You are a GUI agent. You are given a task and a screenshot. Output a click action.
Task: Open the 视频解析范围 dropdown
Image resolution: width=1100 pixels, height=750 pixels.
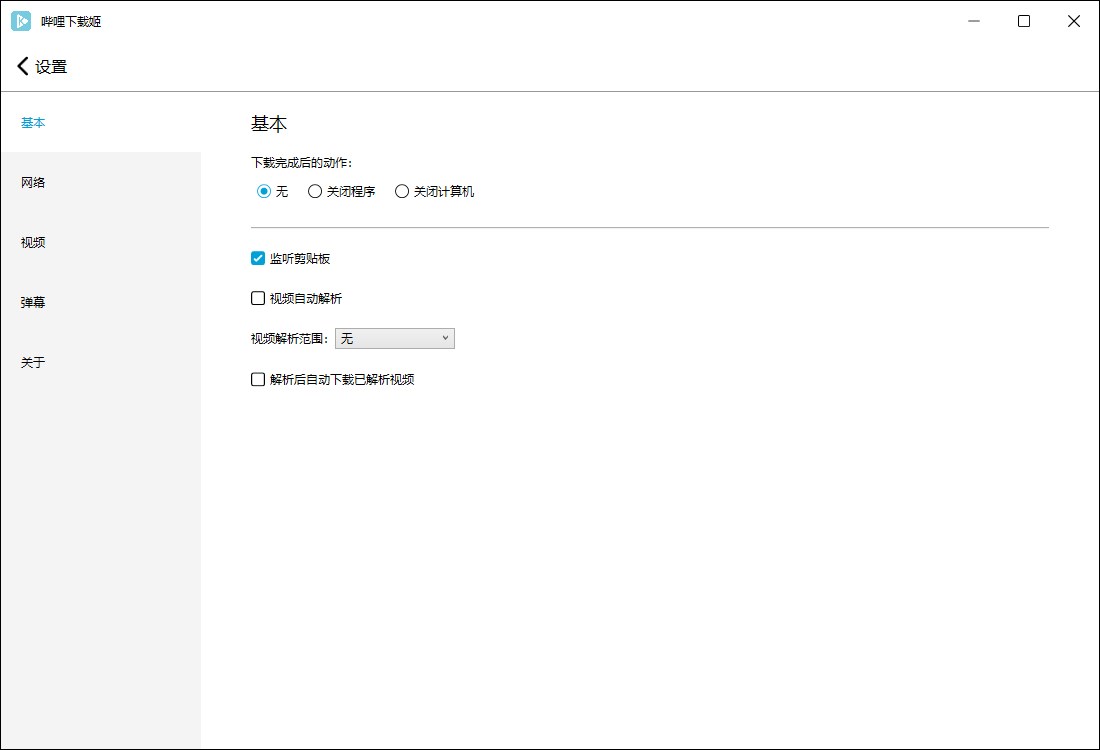pyautogui.click(x=395, y=339)
